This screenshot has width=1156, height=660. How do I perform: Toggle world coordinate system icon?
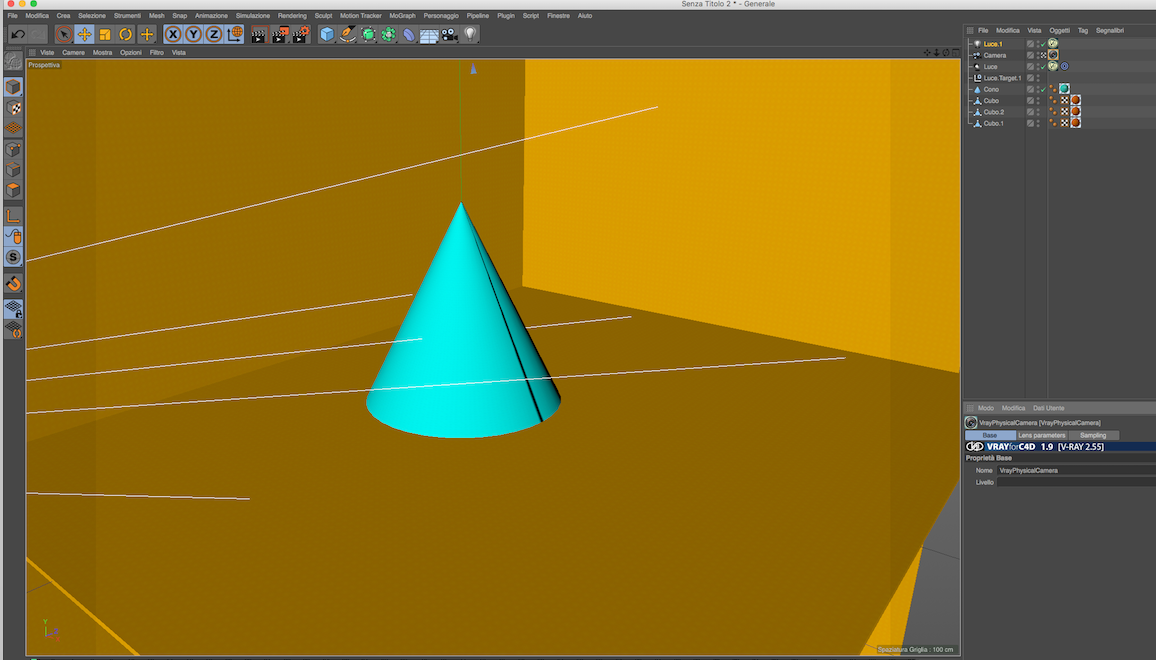[x=234, y=34]
